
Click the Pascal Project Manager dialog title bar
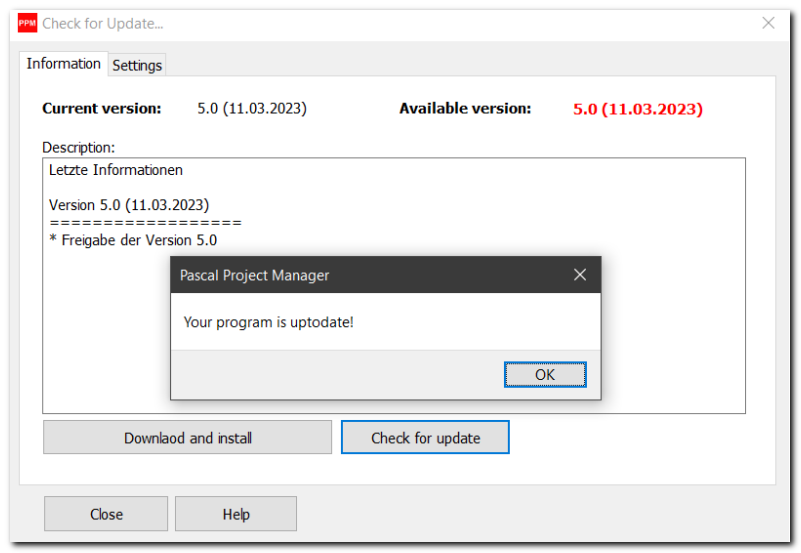coord(350,275)
